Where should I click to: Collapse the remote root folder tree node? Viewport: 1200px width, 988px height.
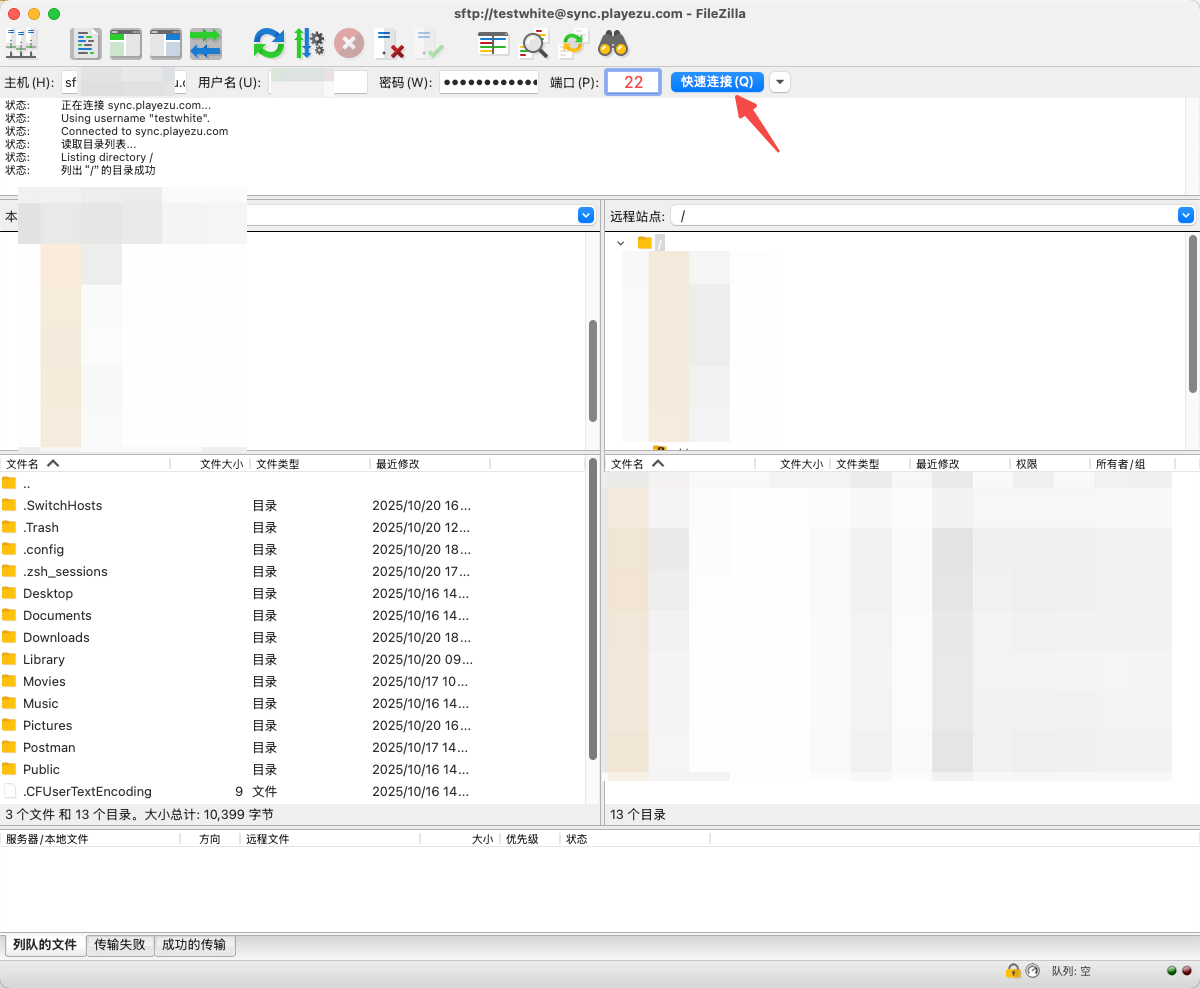point(621,243)
